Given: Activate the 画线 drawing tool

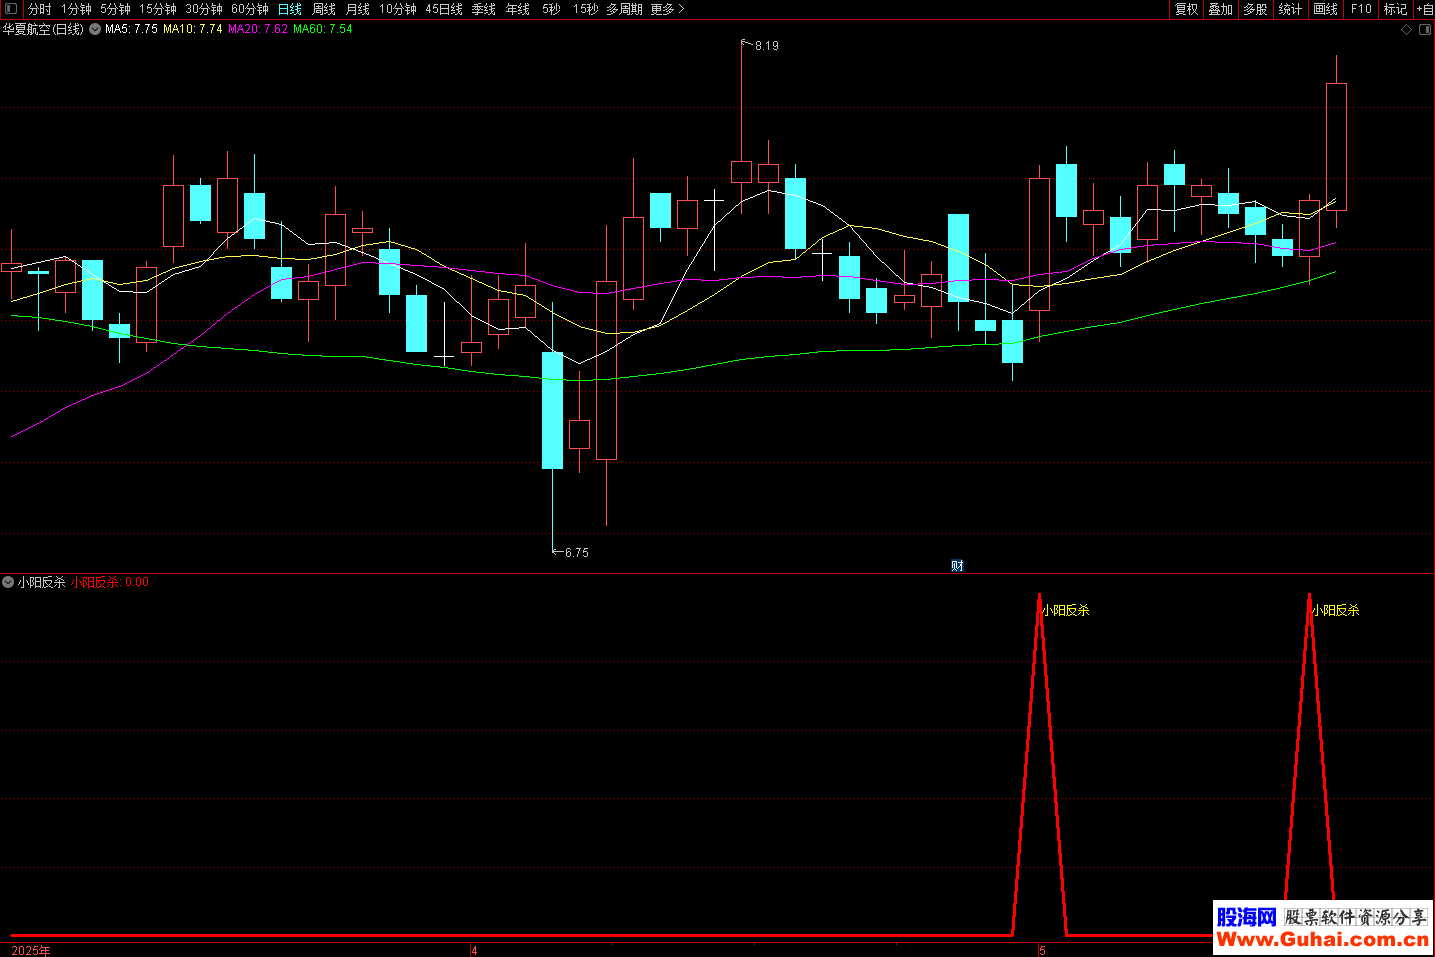Looking at the screenshot, I should coord(1325,9).
